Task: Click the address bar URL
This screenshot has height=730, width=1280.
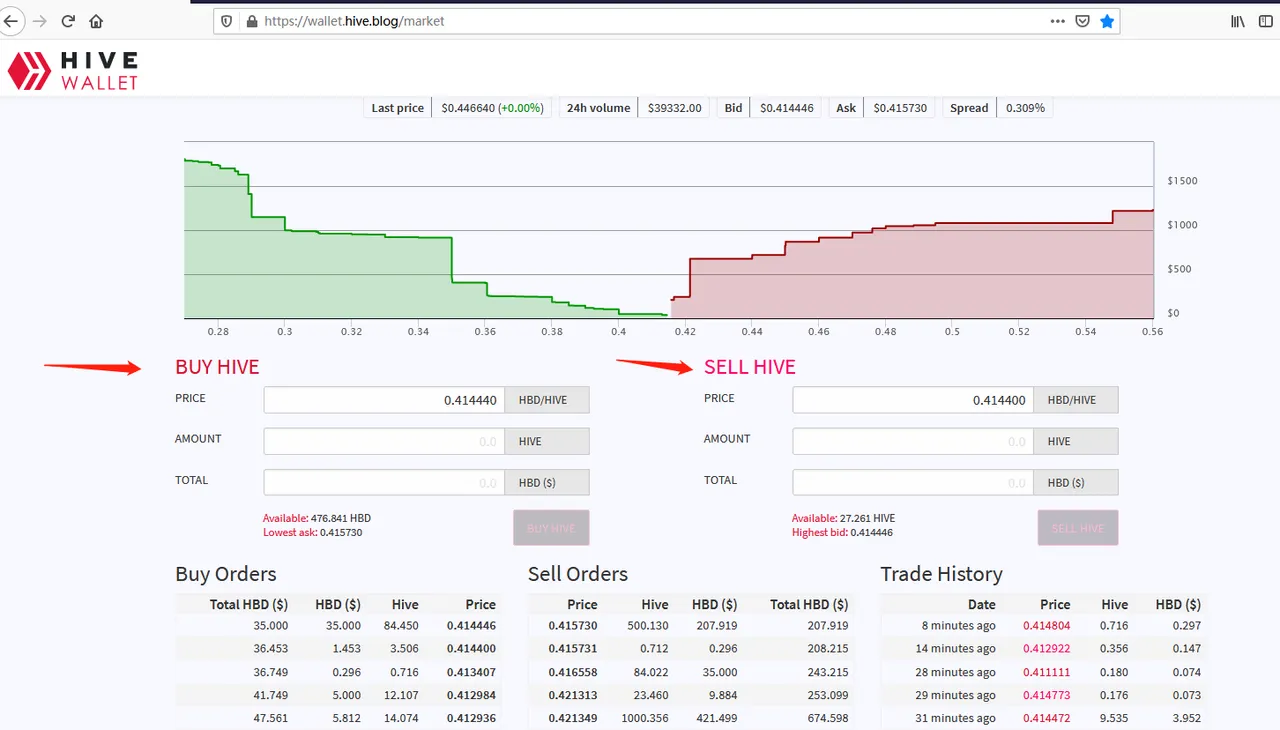Action: (x=354, y=21)
